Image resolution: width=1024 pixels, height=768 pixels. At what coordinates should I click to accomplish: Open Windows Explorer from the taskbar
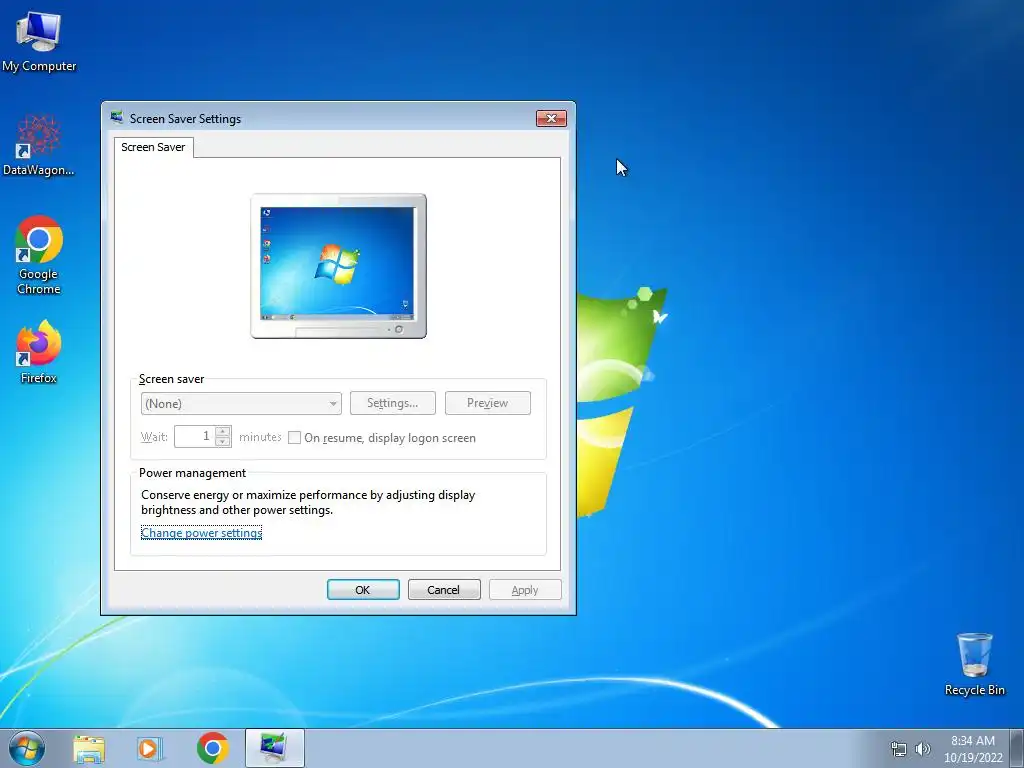click(x=89, y=749)
